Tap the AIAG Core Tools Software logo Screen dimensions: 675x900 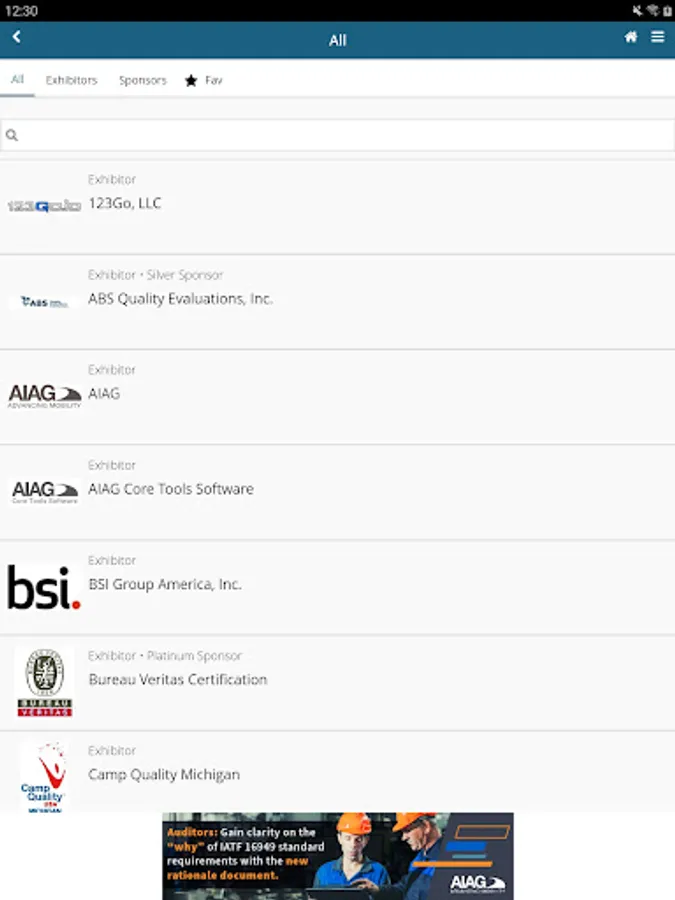44,492
